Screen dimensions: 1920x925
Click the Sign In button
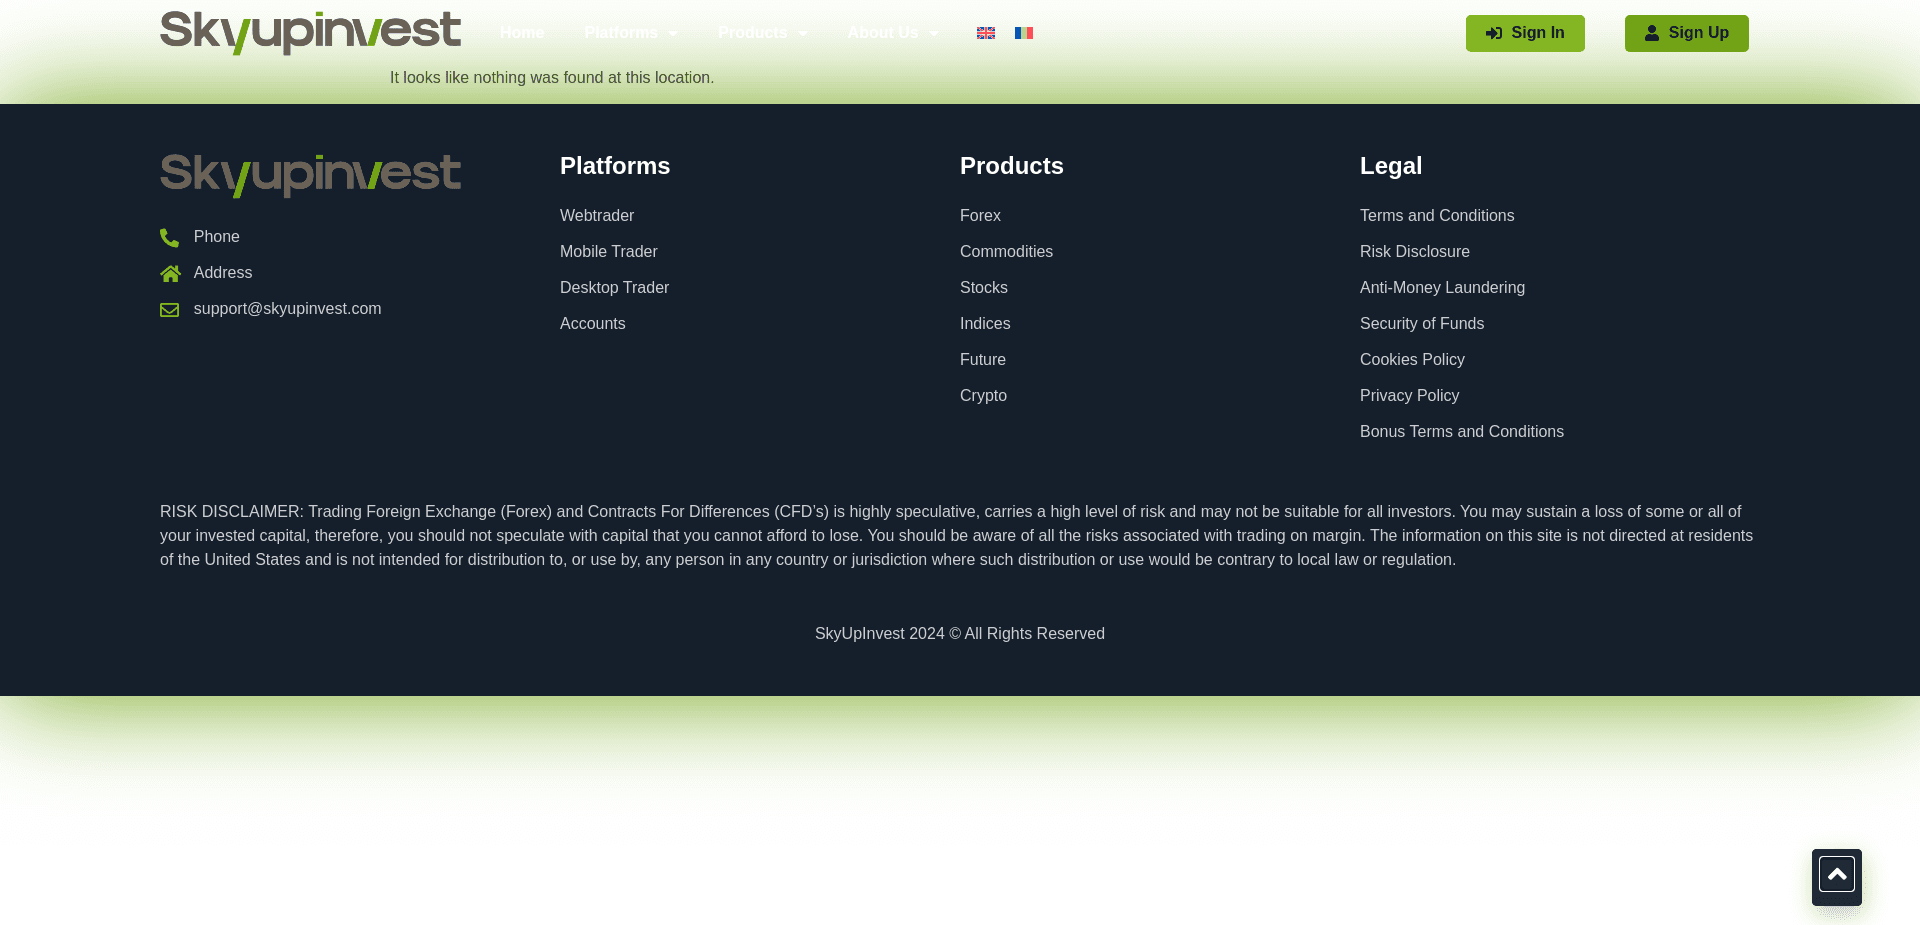[x=1525, y=33]
